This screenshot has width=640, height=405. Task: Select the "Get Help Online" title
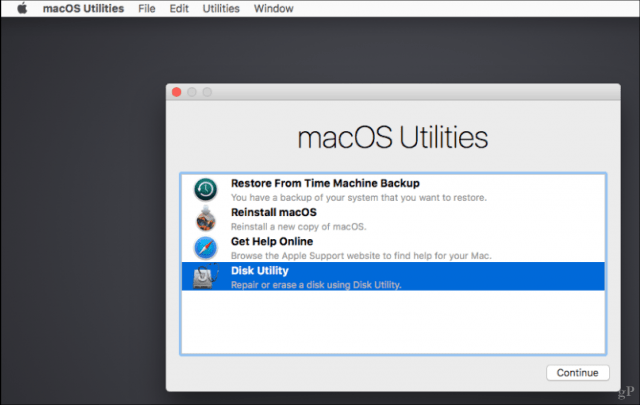[x=272, y=241]
